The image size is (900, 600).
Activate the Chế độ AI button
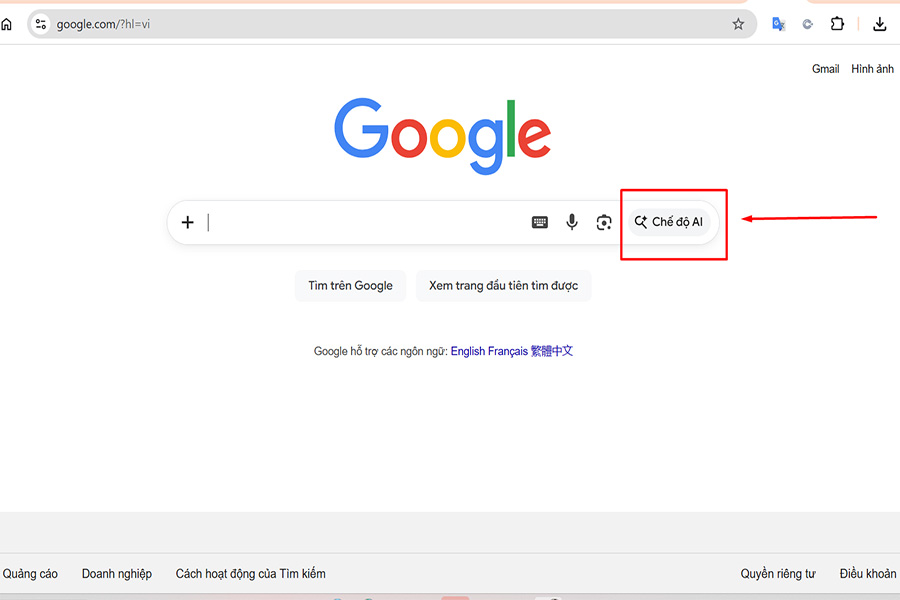coord(669,222)
